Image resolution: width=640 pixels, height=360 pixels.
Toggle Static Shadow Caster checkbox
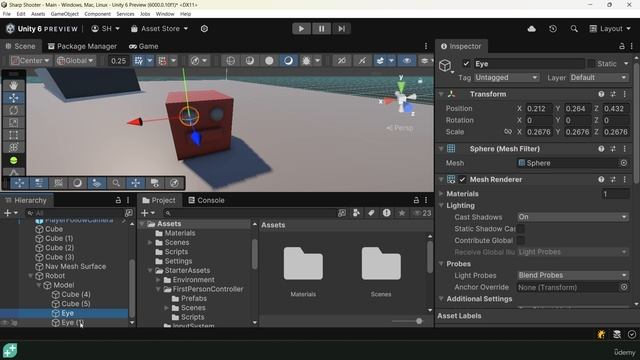(x=521, y=229)
